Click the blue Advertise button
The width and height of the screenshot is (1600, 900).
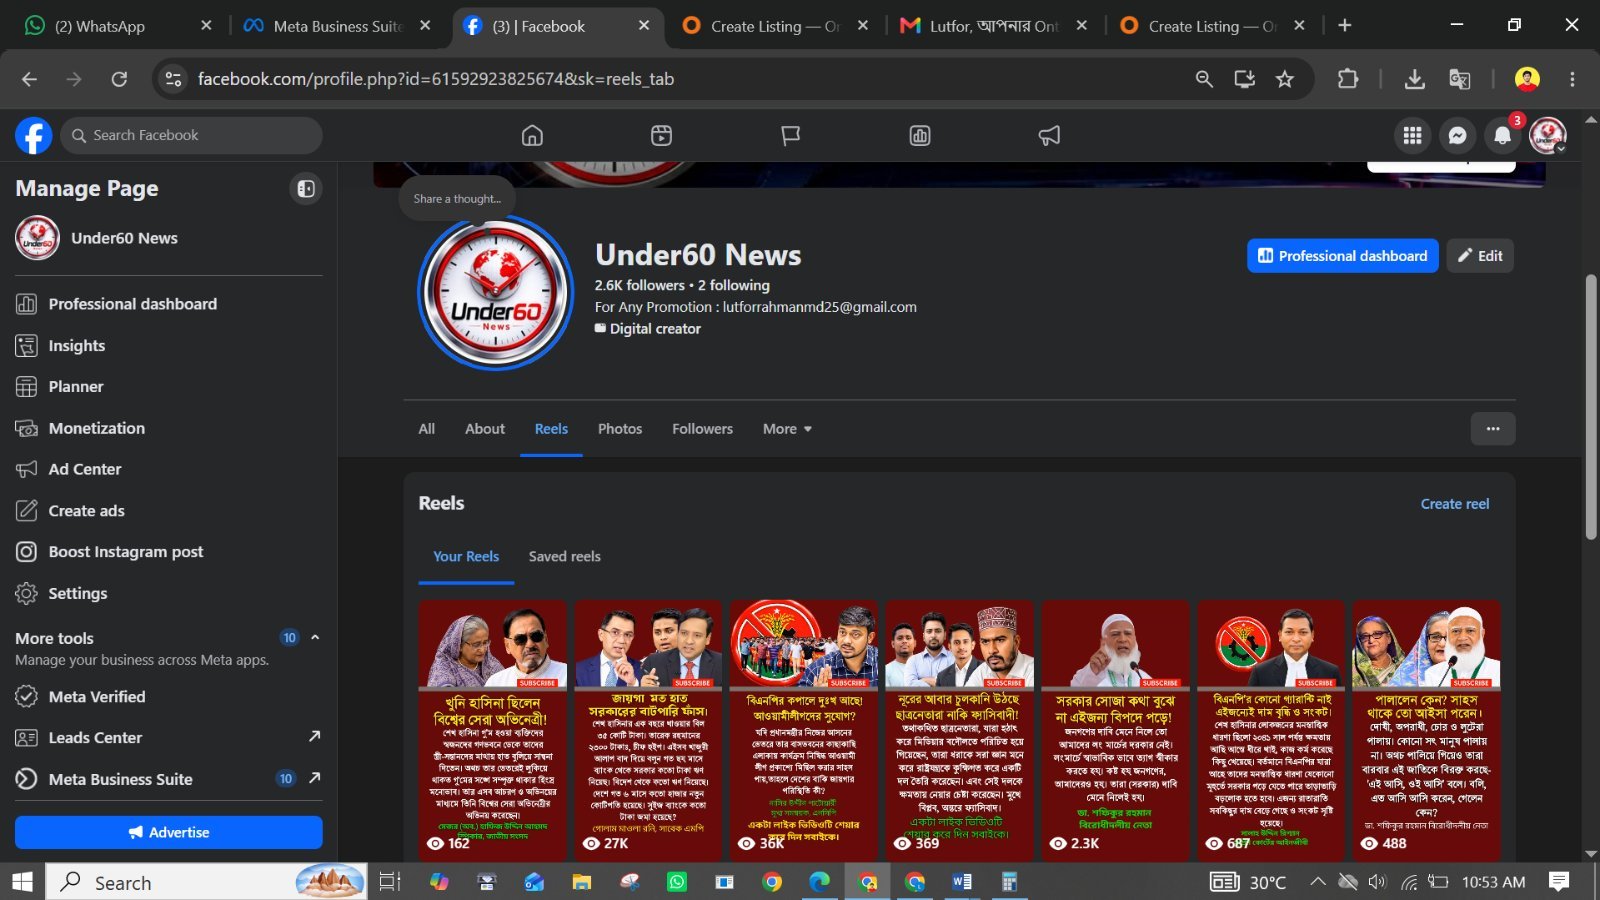click(168, 832)
